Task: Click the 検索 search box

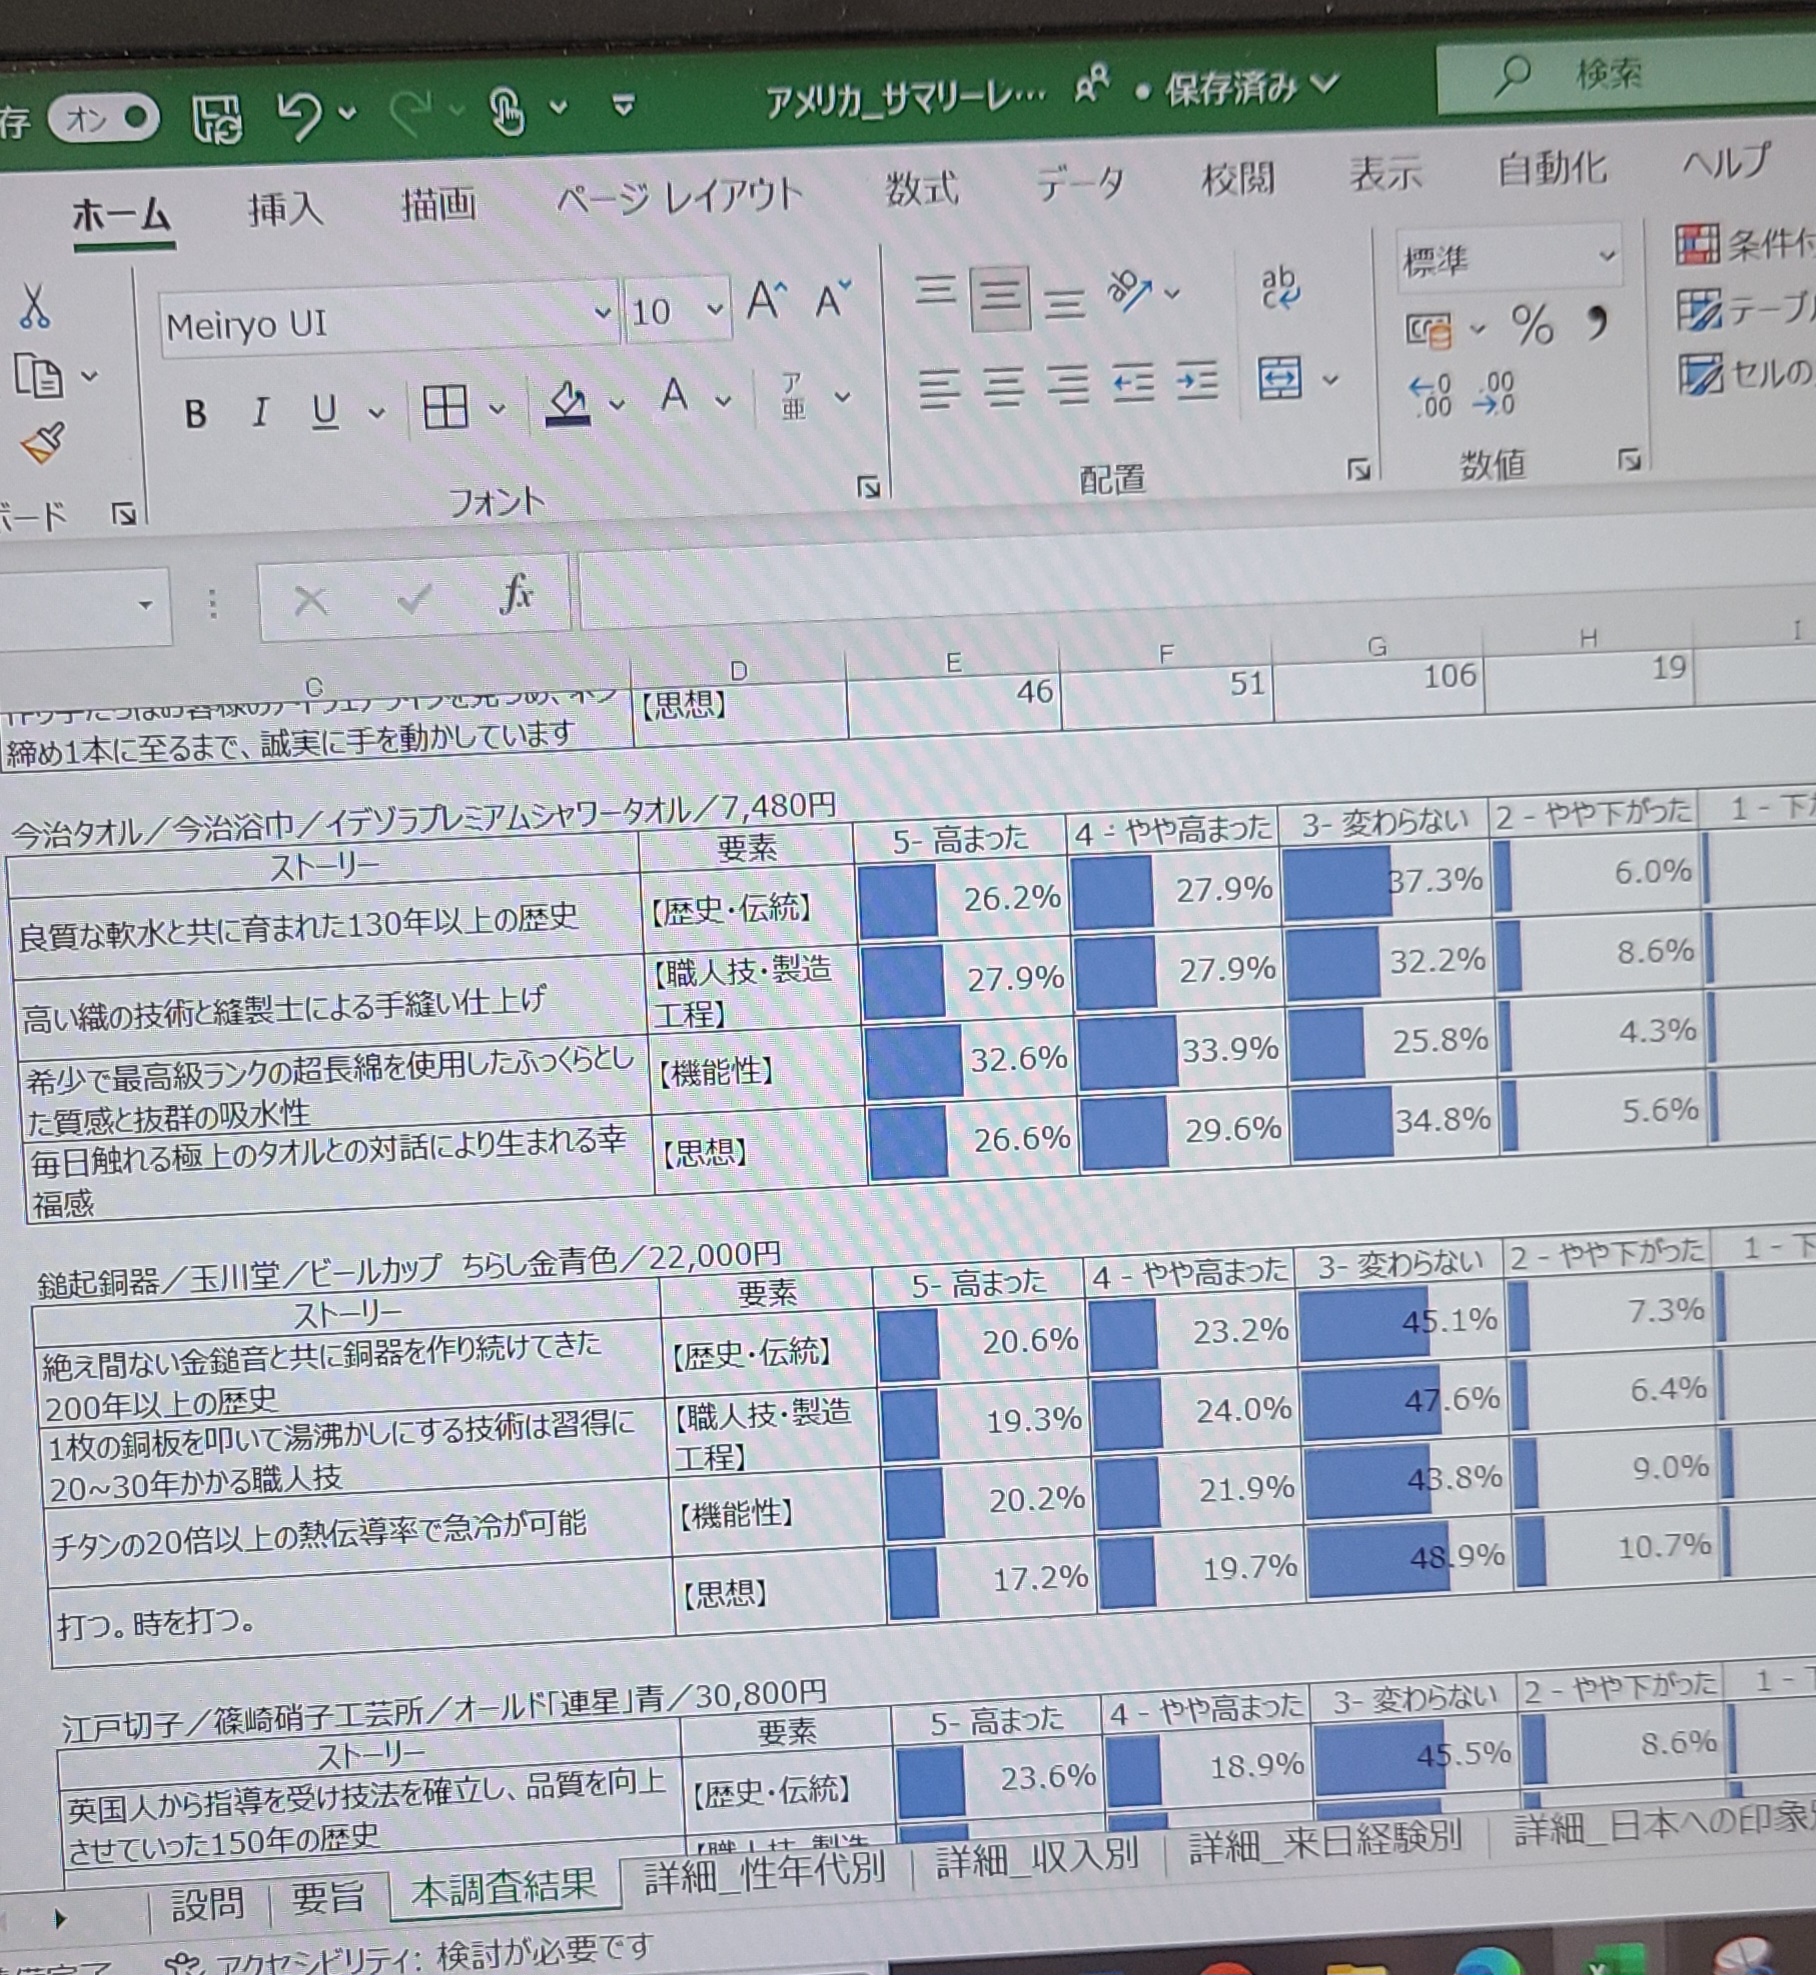Action: pos(1626,76)
